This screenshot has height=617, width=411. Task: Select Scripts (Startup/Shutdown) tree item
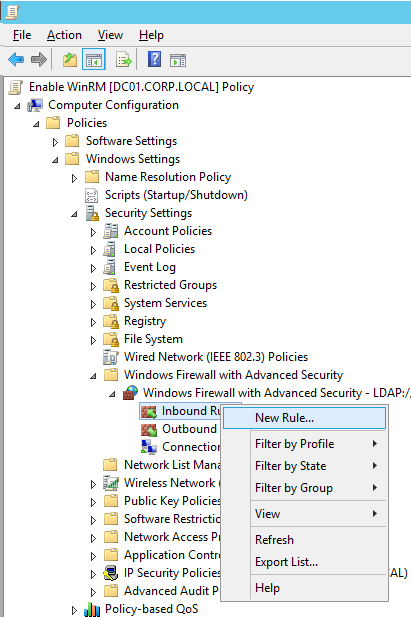pyautogui.click(x=176, y=195)
